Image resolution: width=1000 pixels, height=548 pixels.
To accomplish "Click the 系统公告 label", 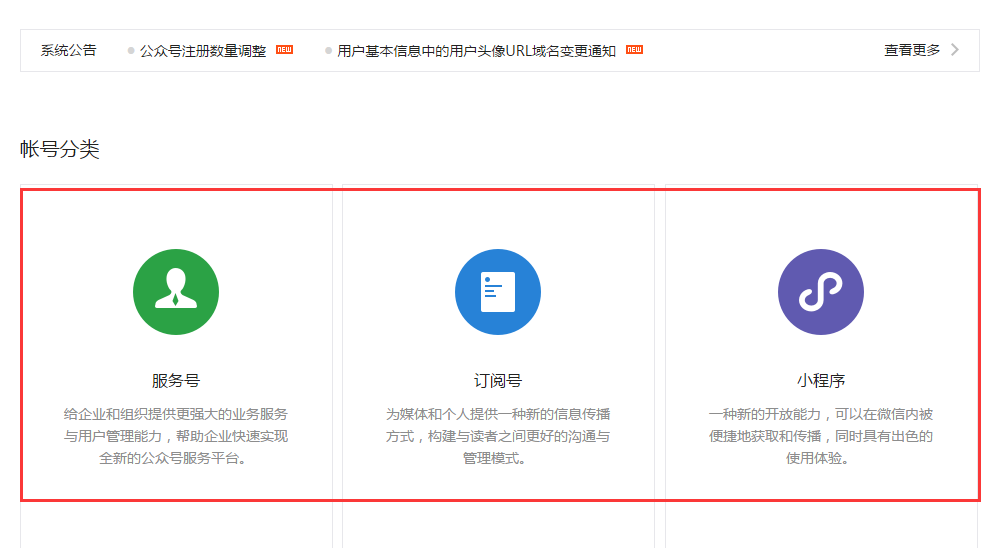I will click(68, 50).
